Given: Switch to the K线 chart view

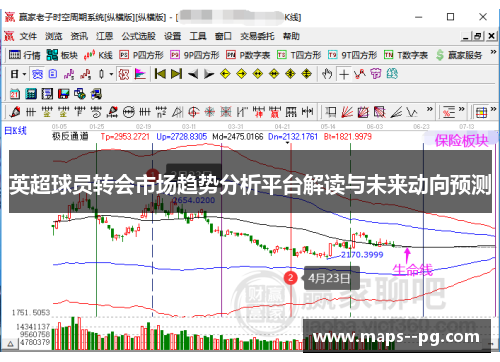Looking at the screenshot, I should [98, 55].
